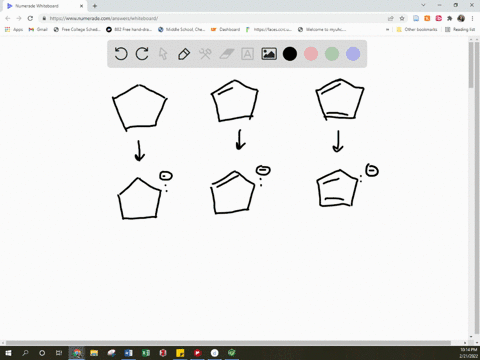Screen dimensions: 480x360
Task: Click the blue document extension icon
Action: 416,18
